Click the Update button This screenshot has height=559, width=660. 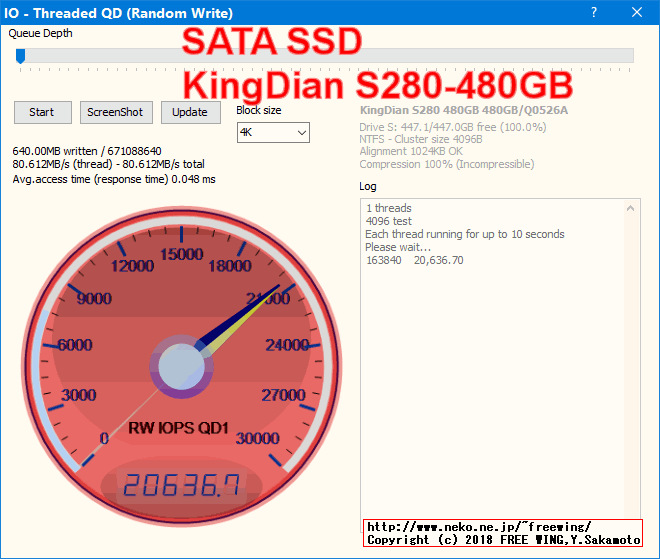click(191, 112)
